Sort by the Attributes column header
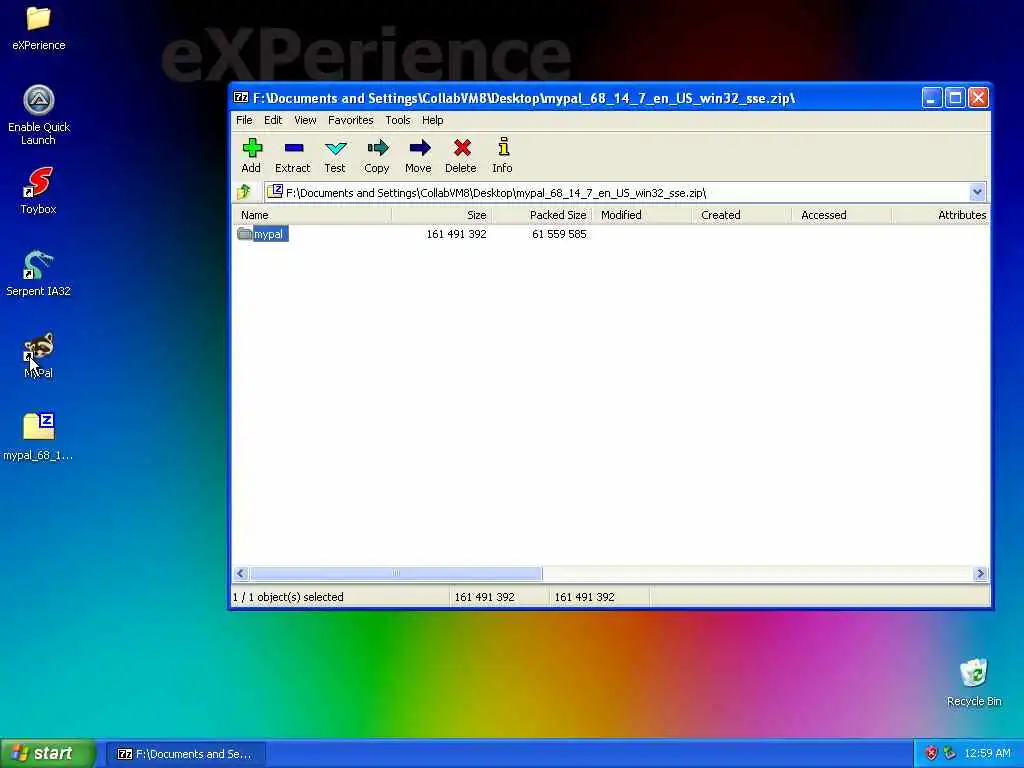 tap(941, 215)
